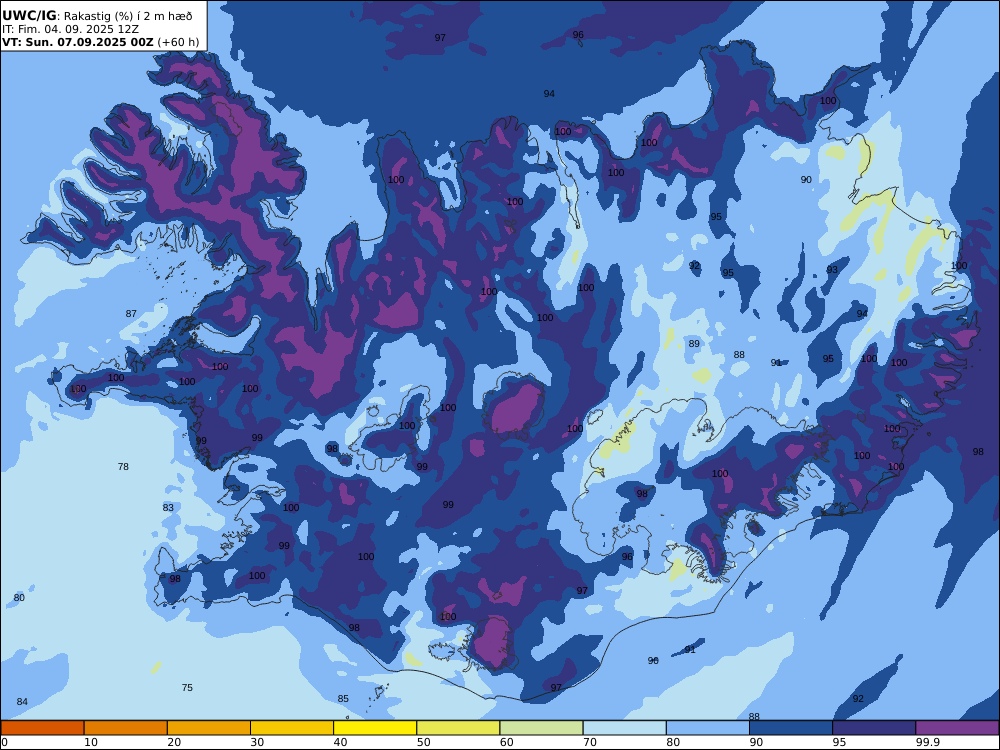The width and height of the screenshot is (1000, 750).
Task: Click the 83 humidity value on the map
Action: 168,508
